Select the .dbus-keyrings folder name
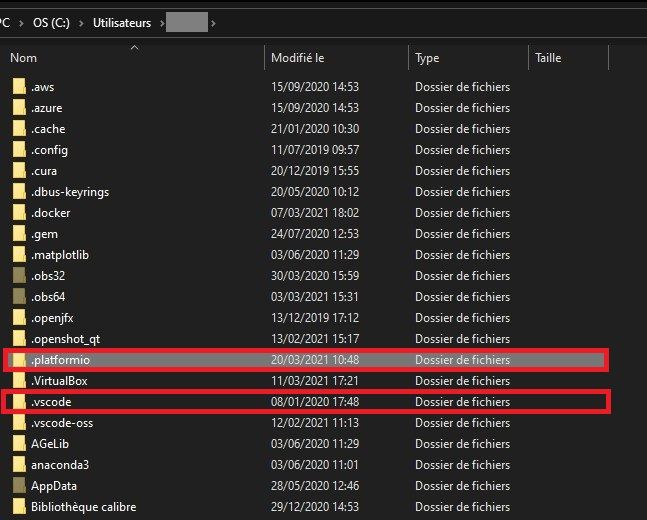Image resolution: width=647 pixels, height=520 pixels. [70, 192]
